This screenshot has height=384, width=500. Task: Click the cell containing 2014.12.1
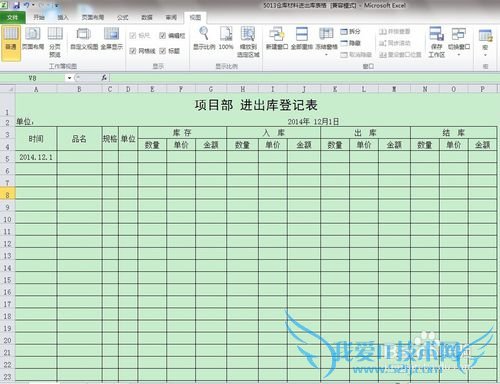coord(36,157)
